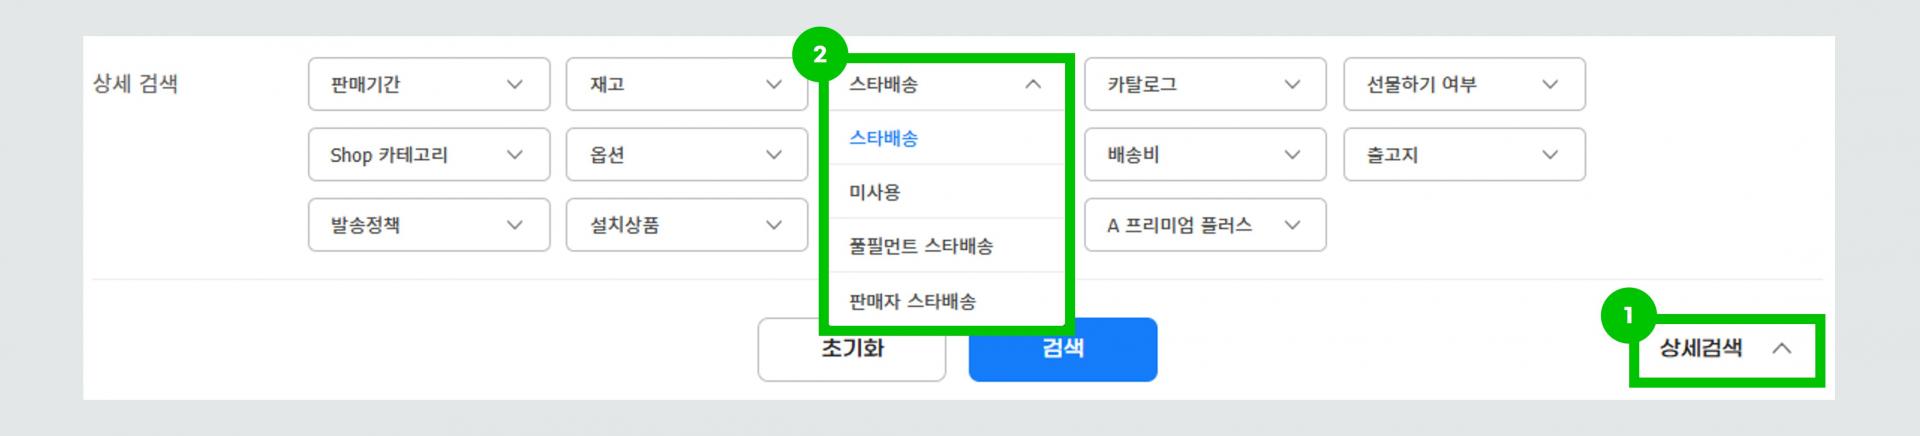This screenshot has width=1920, height=436.
Task: Expand the 설치상품 dropdown
Action: (686, 225)
